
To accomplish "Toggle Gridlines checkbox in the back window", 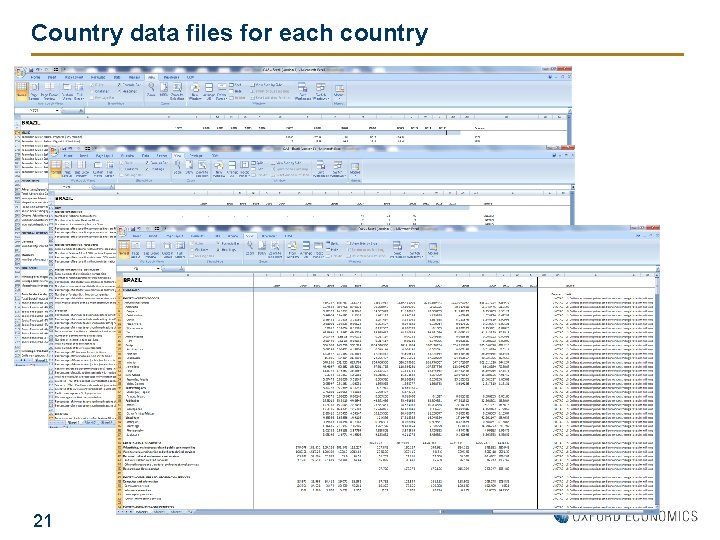I will (100, 91).
